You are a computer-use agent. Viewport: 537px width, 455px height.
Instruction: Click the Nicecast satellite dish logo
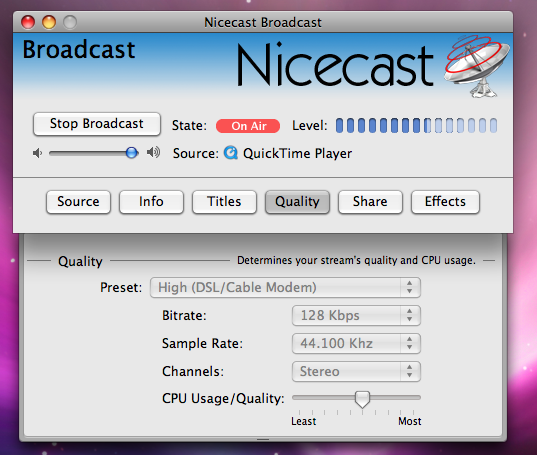477,66
